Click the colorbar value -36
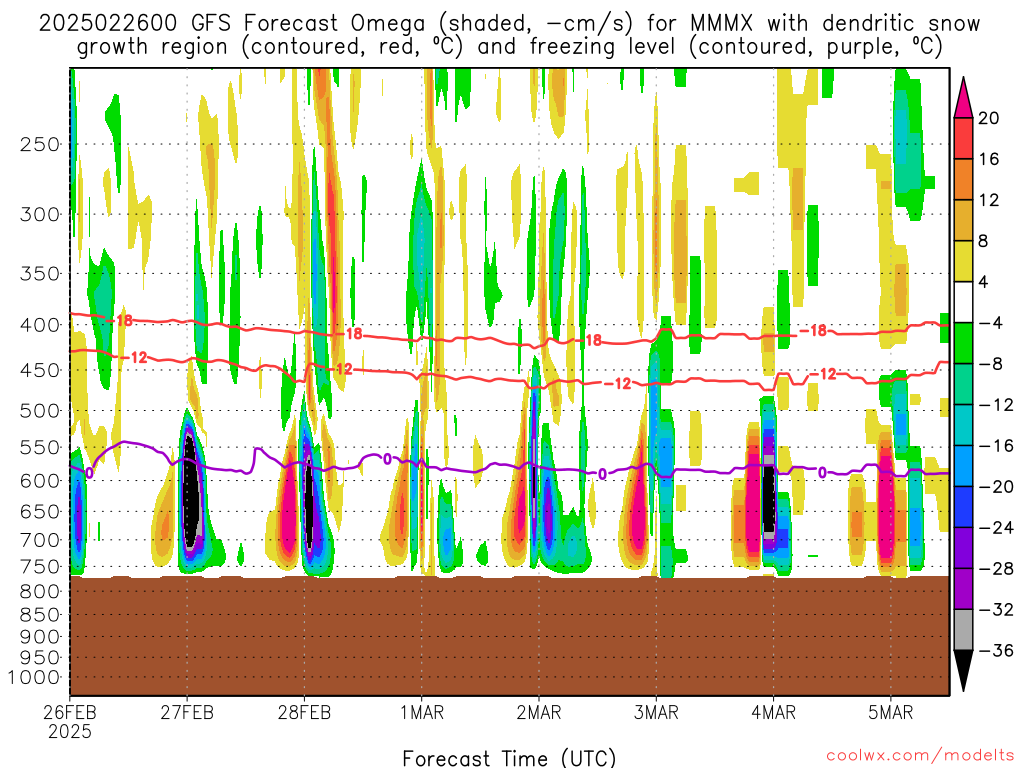Viewport: 1024px width, 768px height. pos(995,650)
